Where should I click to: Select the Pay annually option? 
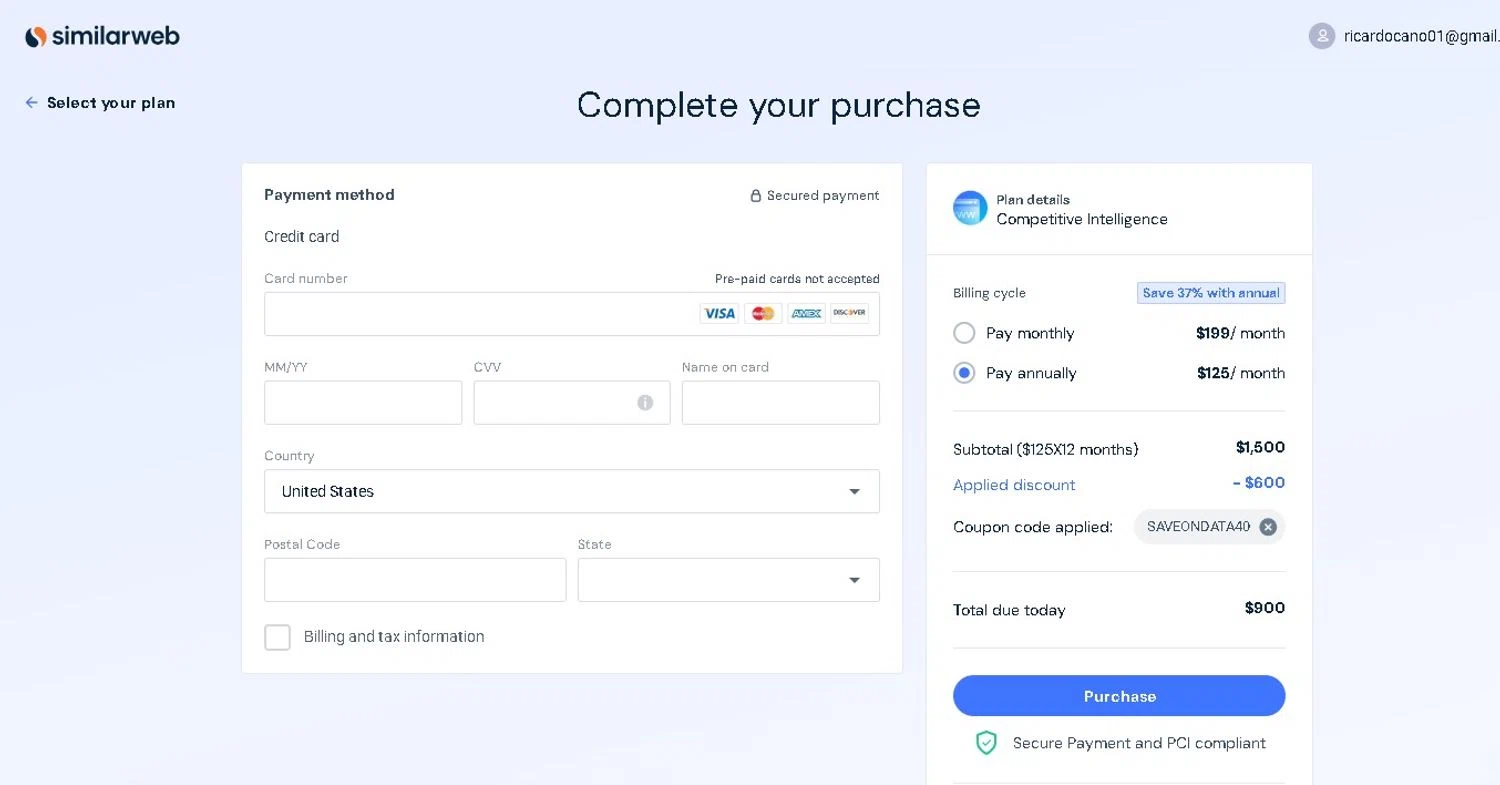[964, 373]
